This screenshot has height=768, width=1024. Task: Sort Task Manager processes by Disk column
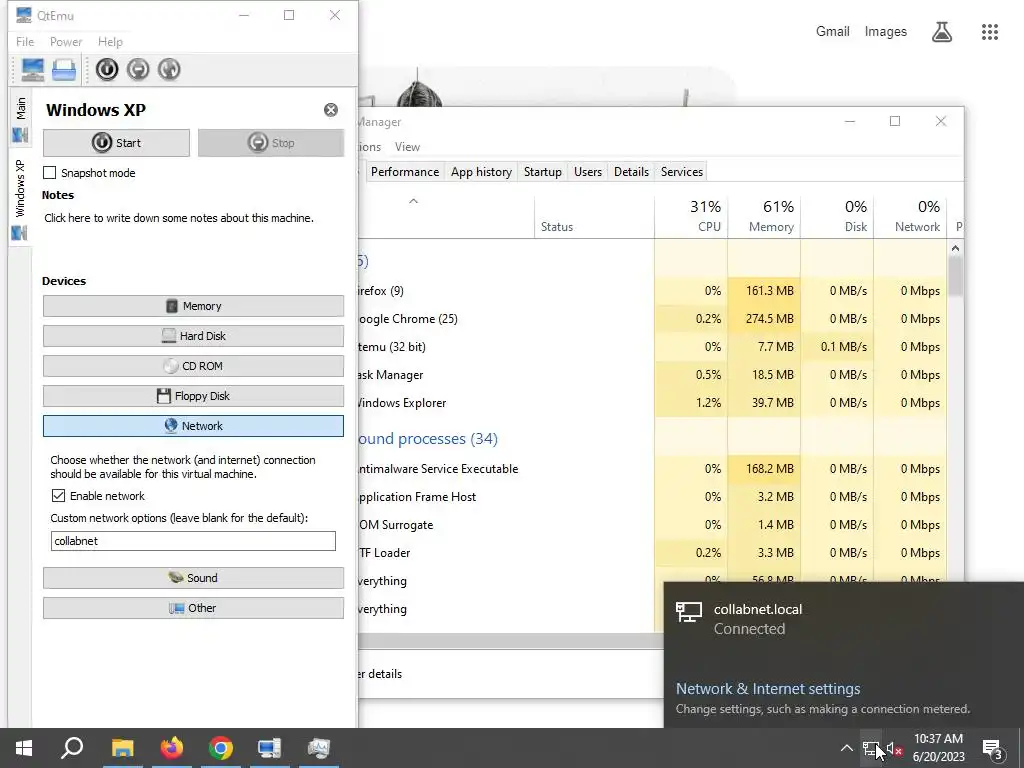pyautogui.click(x=837, y=216)
